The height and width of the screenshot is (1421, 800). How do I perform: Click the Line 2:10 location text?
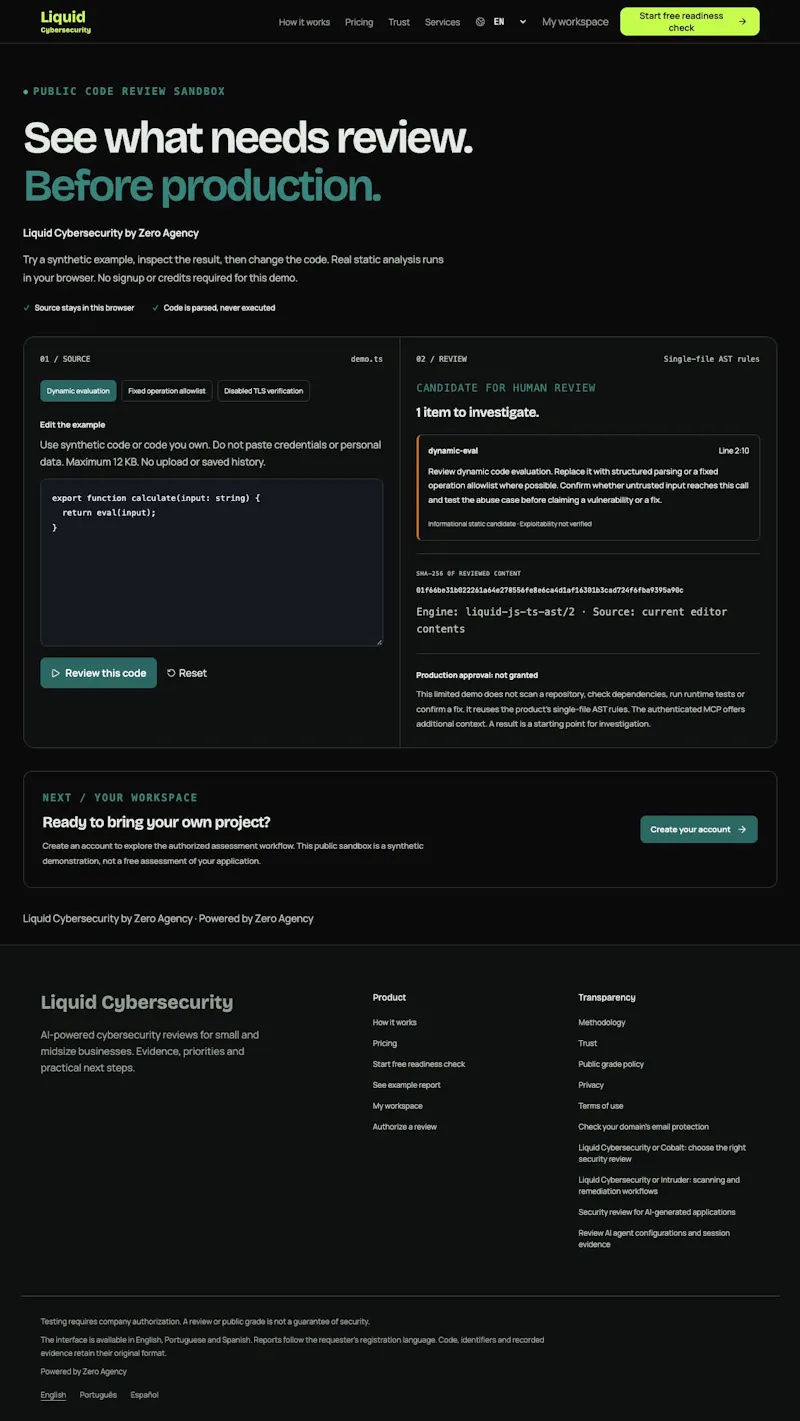(x=734, y=451)
